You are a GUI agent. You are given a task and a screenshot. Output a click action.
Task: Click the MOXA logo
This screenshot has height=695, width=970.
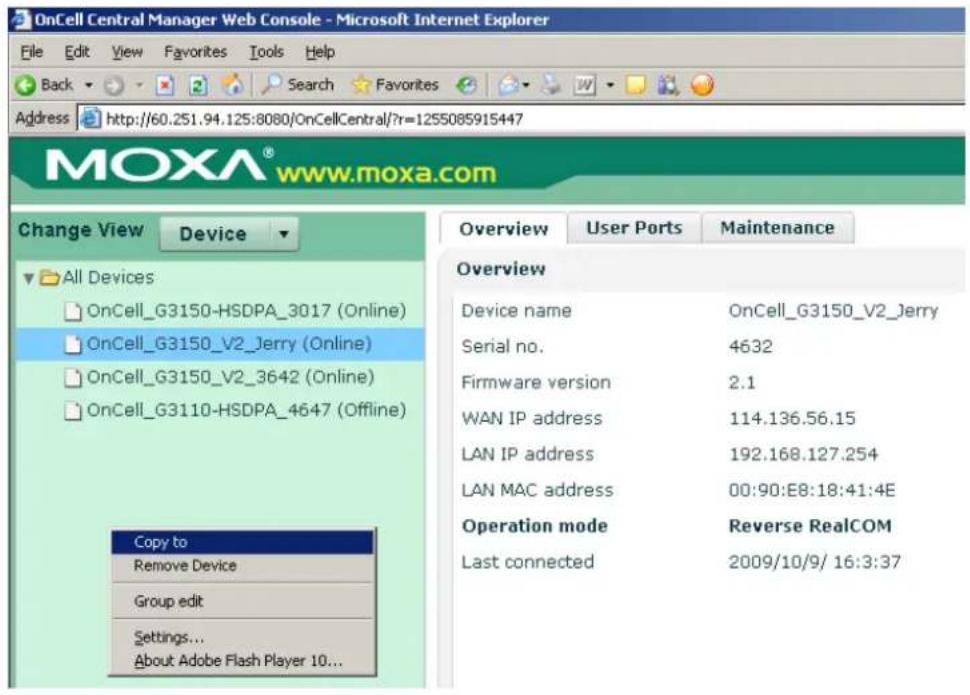[159, 165]
